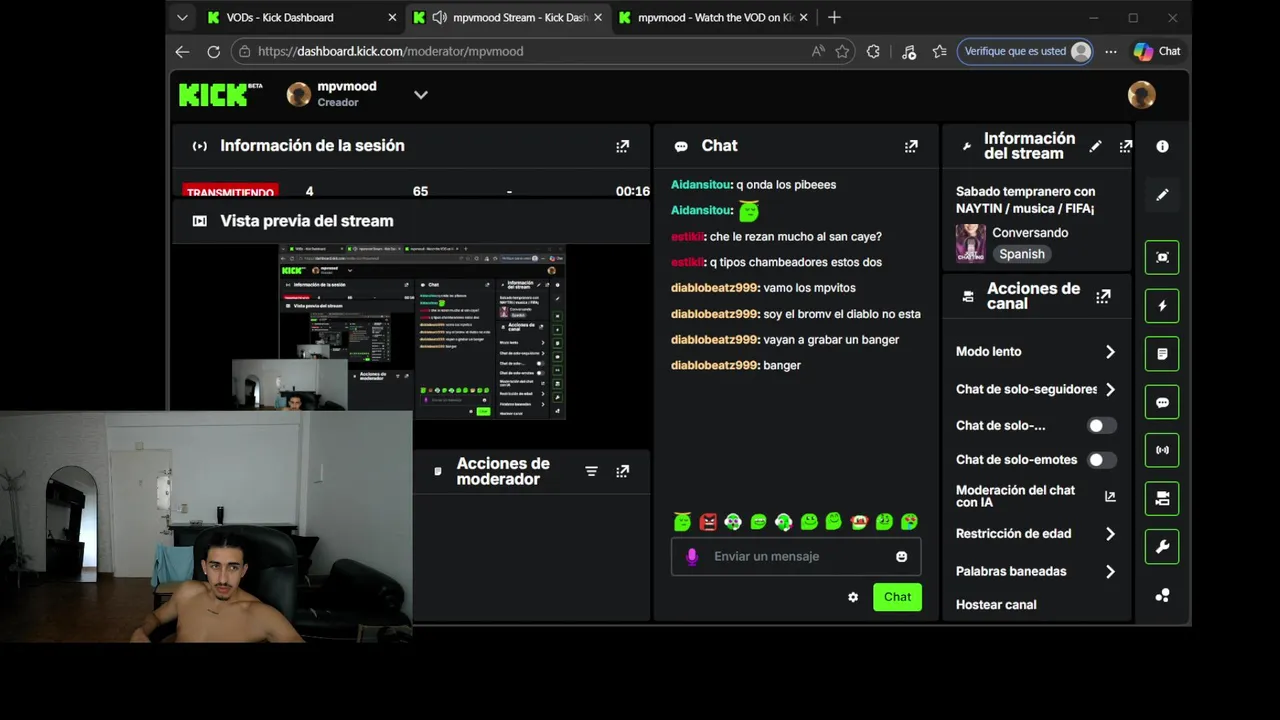The width and height of the screenshot is (1280, 720).
Task: Open browser settings three-dots menu
Action: tap(1111, 51)
